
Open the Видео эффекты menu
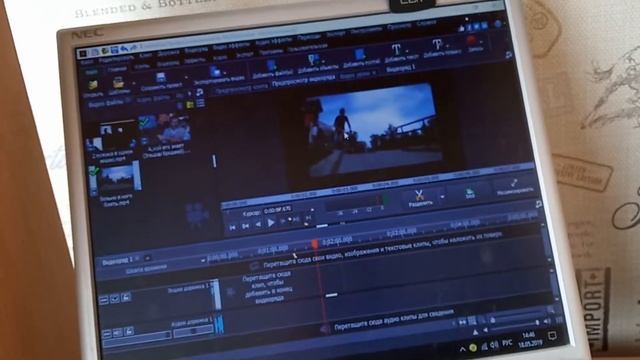pos(231,46)
